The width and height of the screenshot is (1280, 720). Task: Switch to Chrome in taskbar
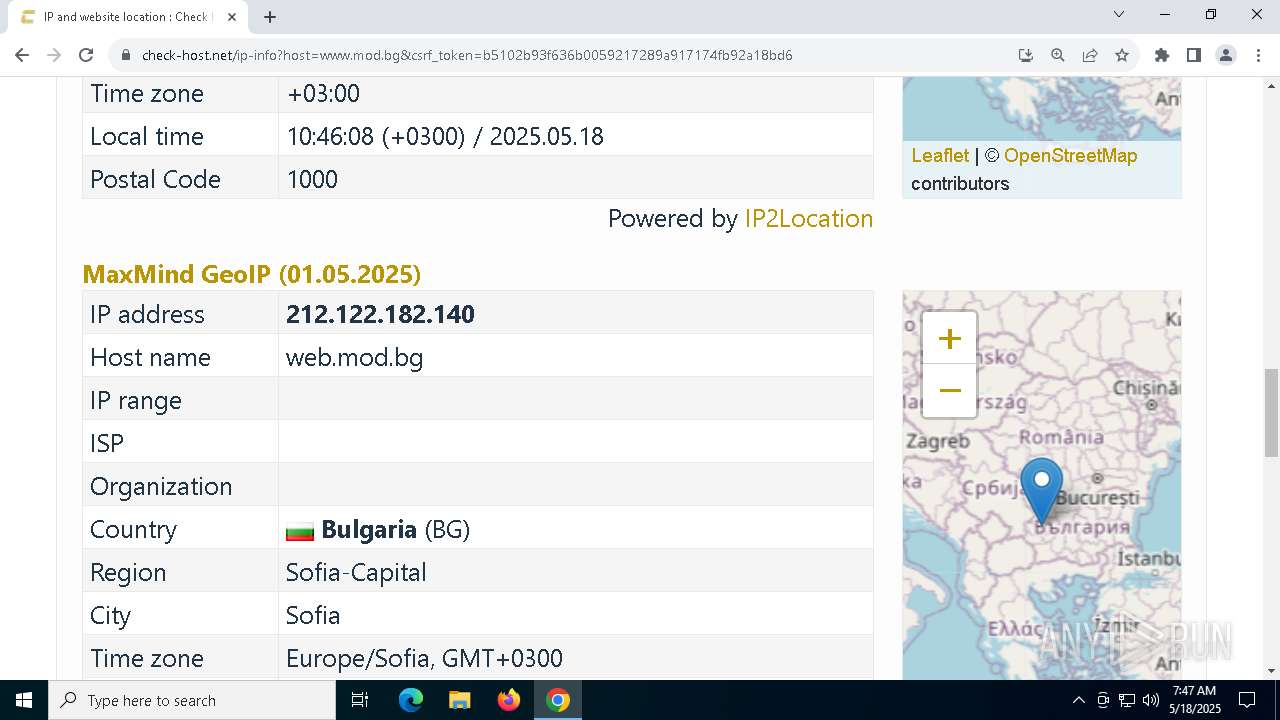coord(558,700)
